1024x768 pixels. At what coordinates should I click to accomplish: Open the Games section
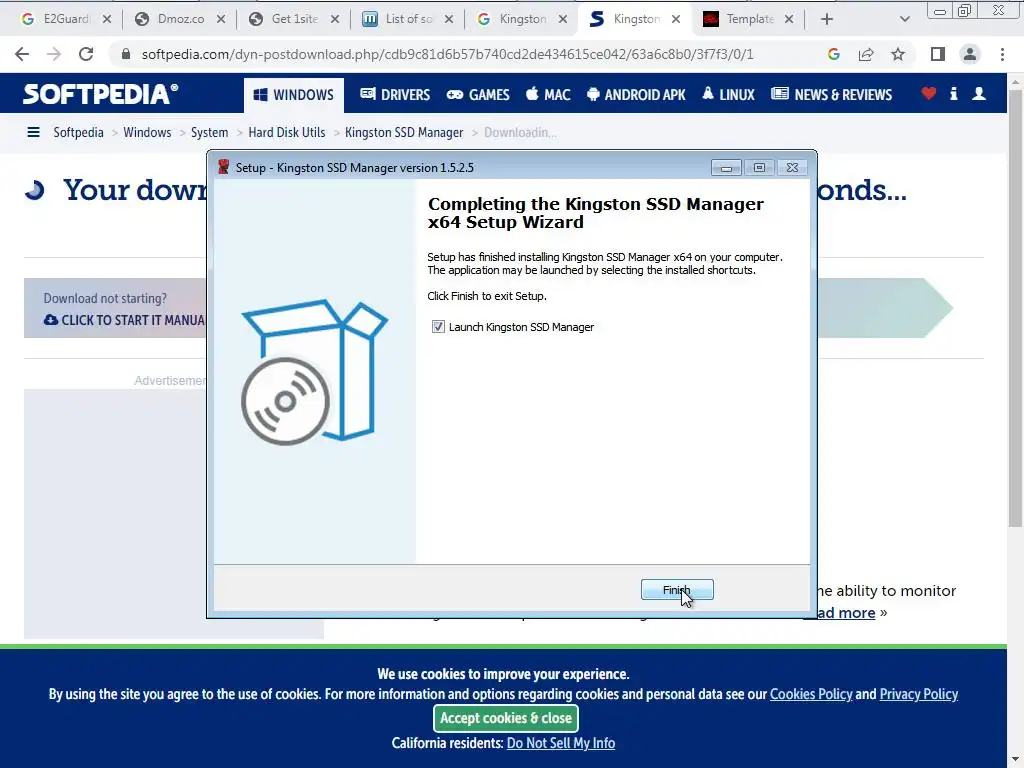[x=478, y=95]
